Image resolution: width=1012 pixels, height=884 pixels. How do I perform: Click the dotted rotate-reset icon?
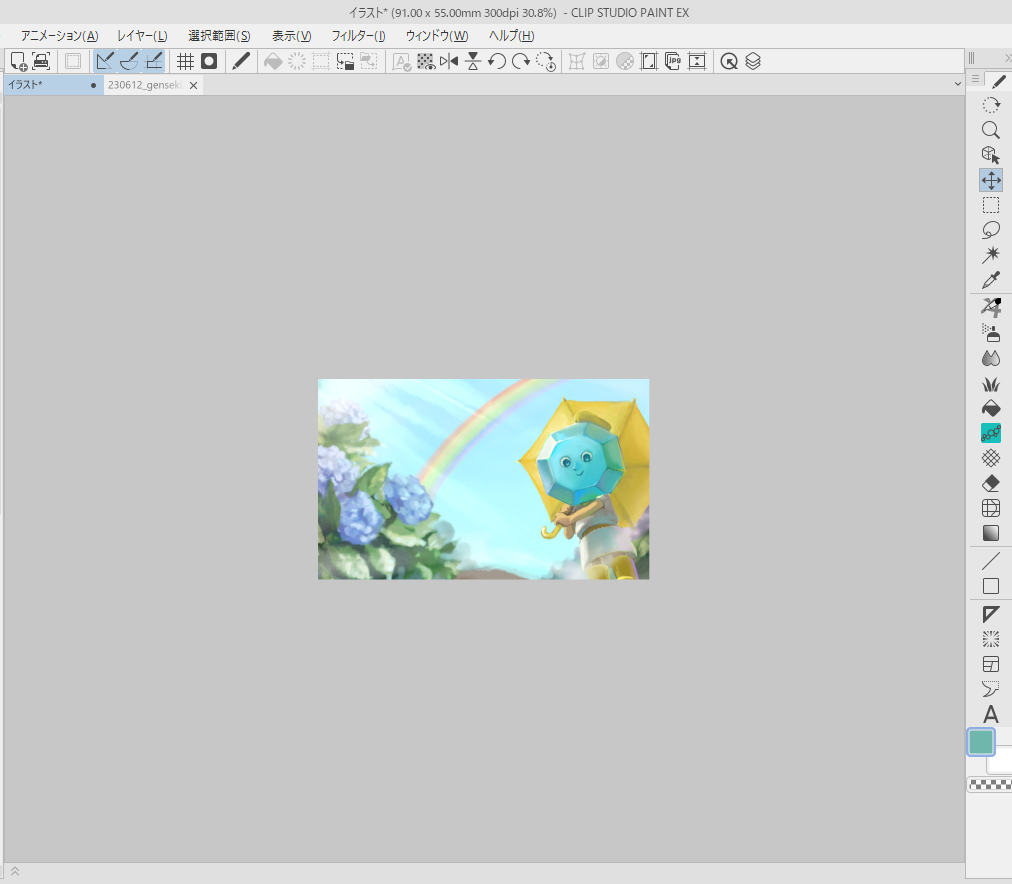click(x=545, y=61)
